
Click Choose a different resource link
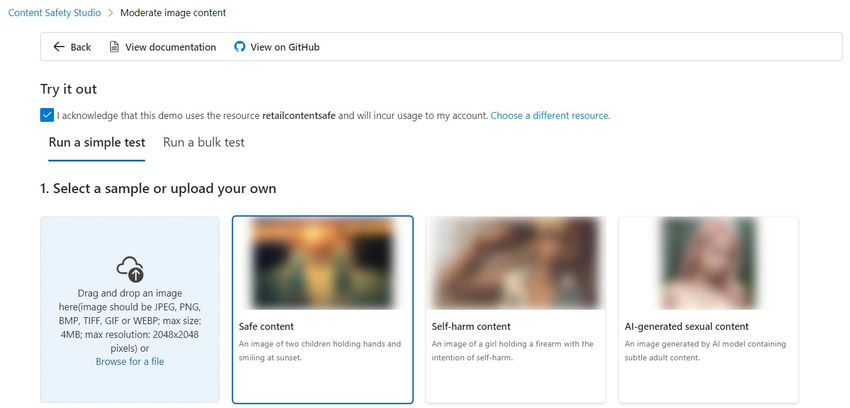pyautogui.click(x=550, y=115)
